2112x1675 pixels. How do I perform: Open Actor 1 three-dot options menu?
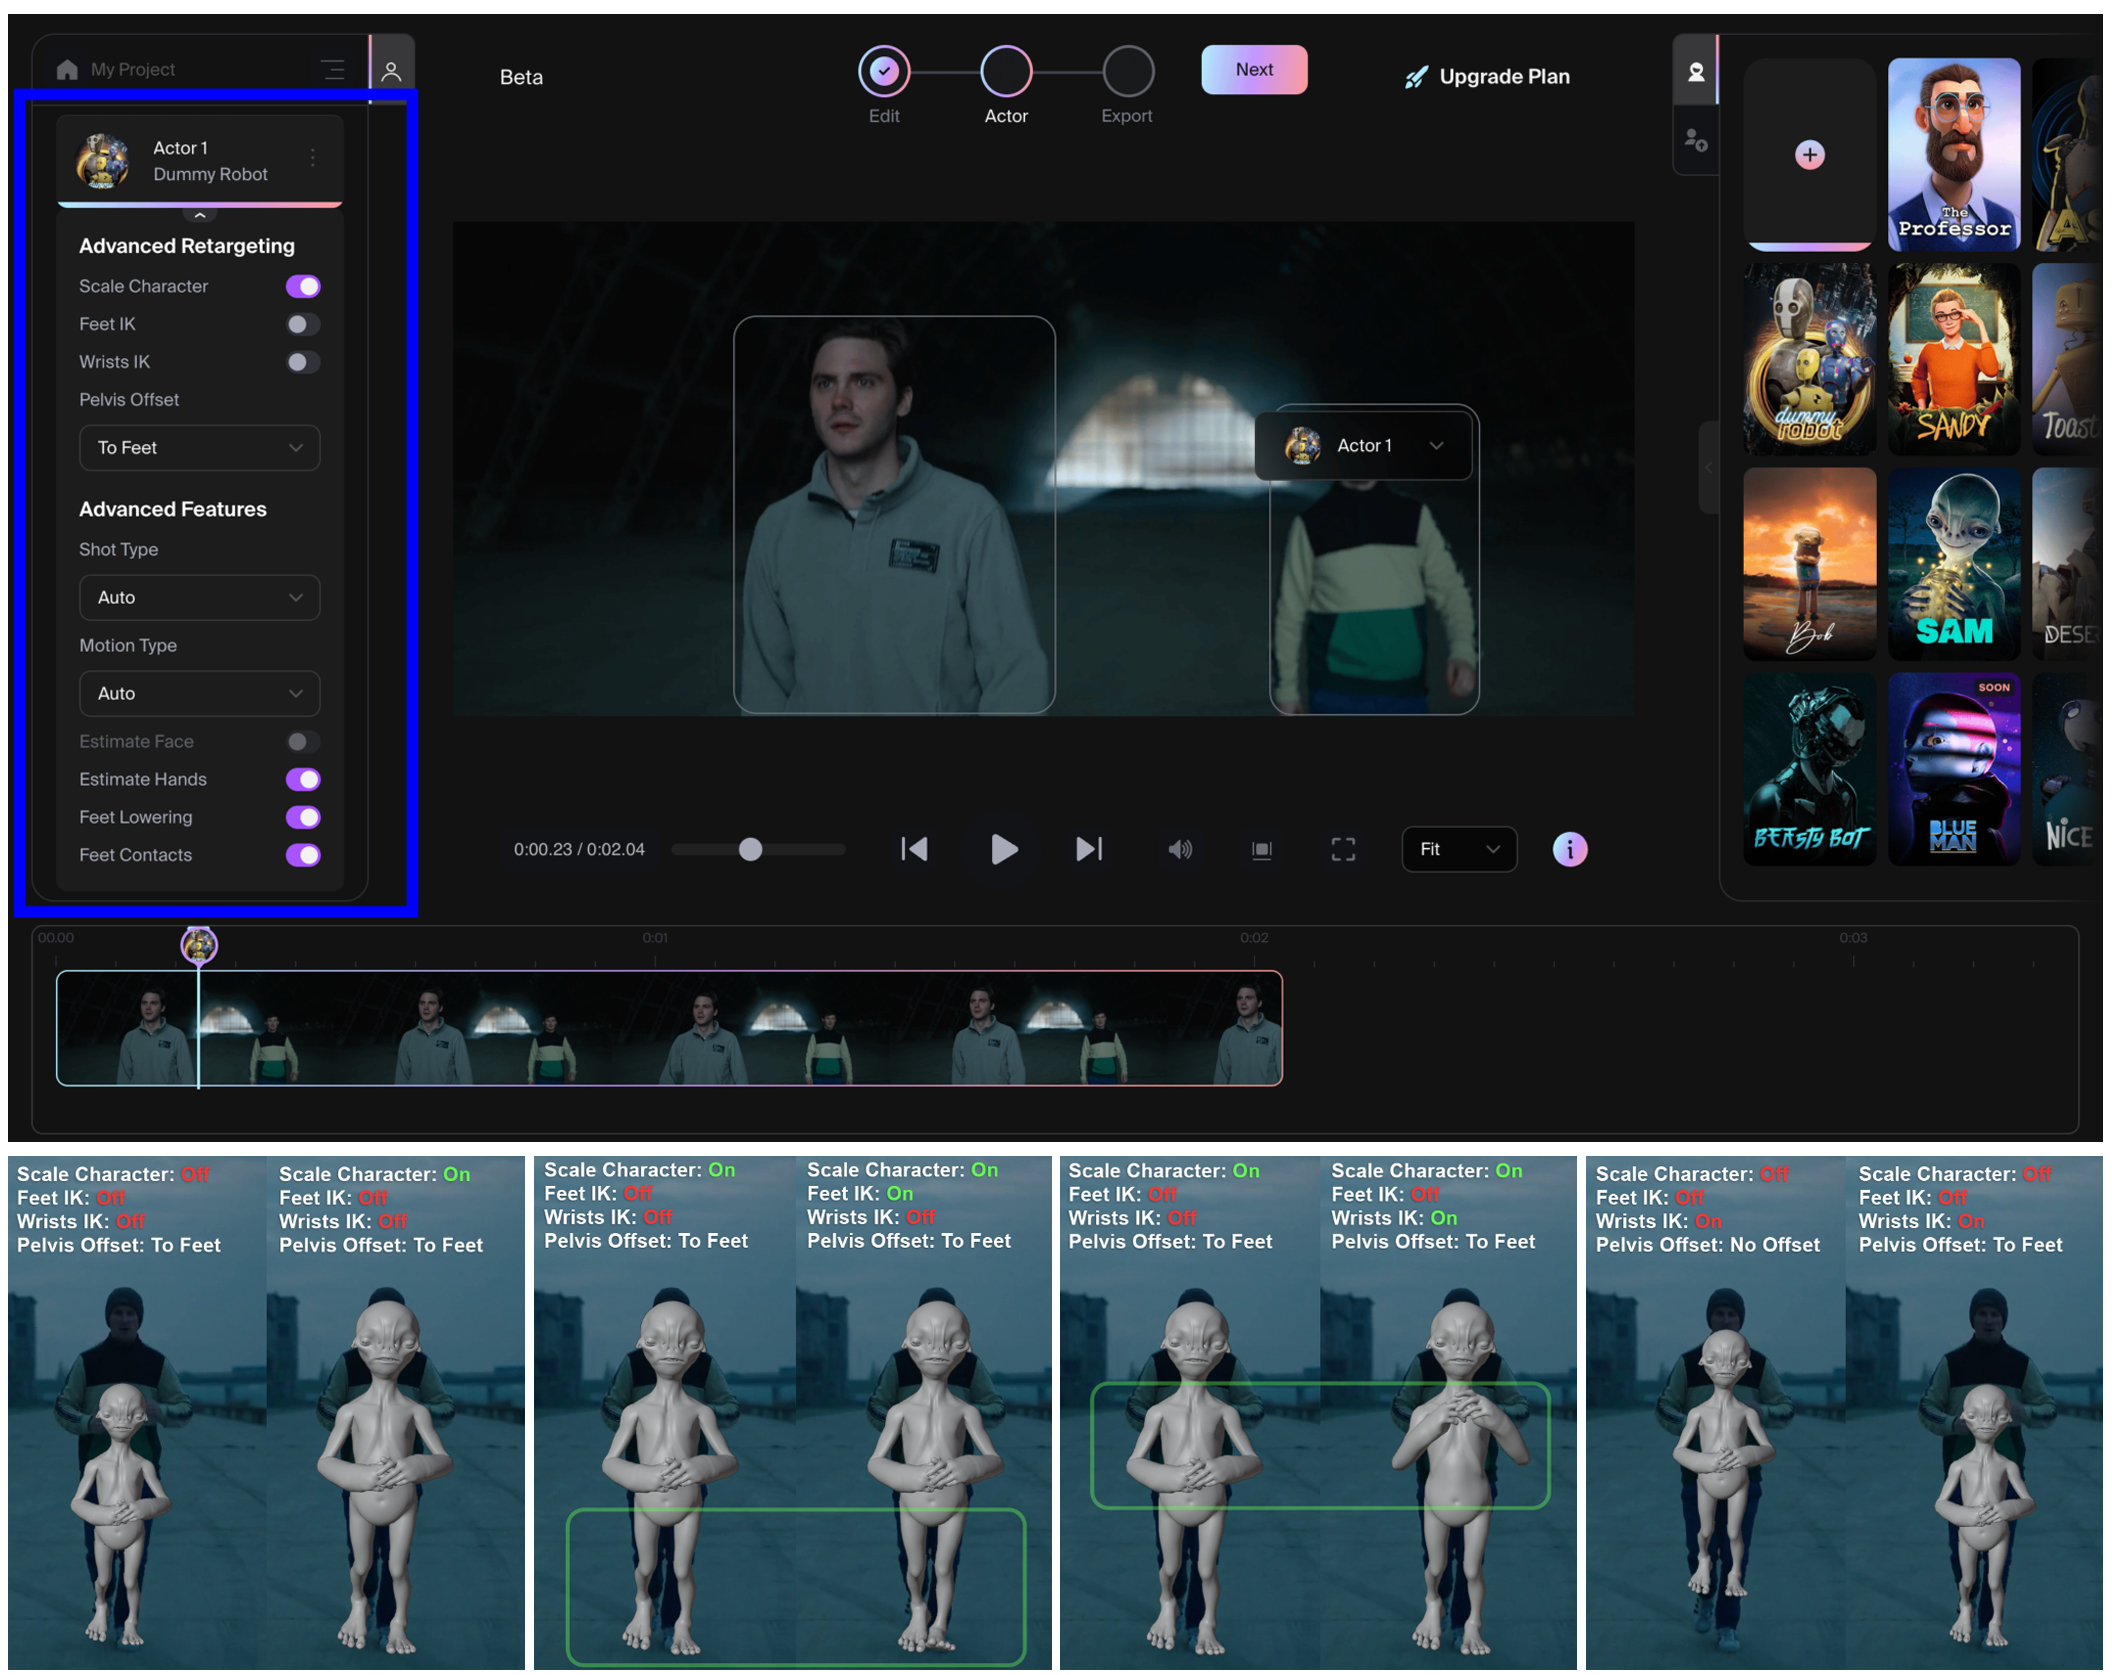click(313, 158)
